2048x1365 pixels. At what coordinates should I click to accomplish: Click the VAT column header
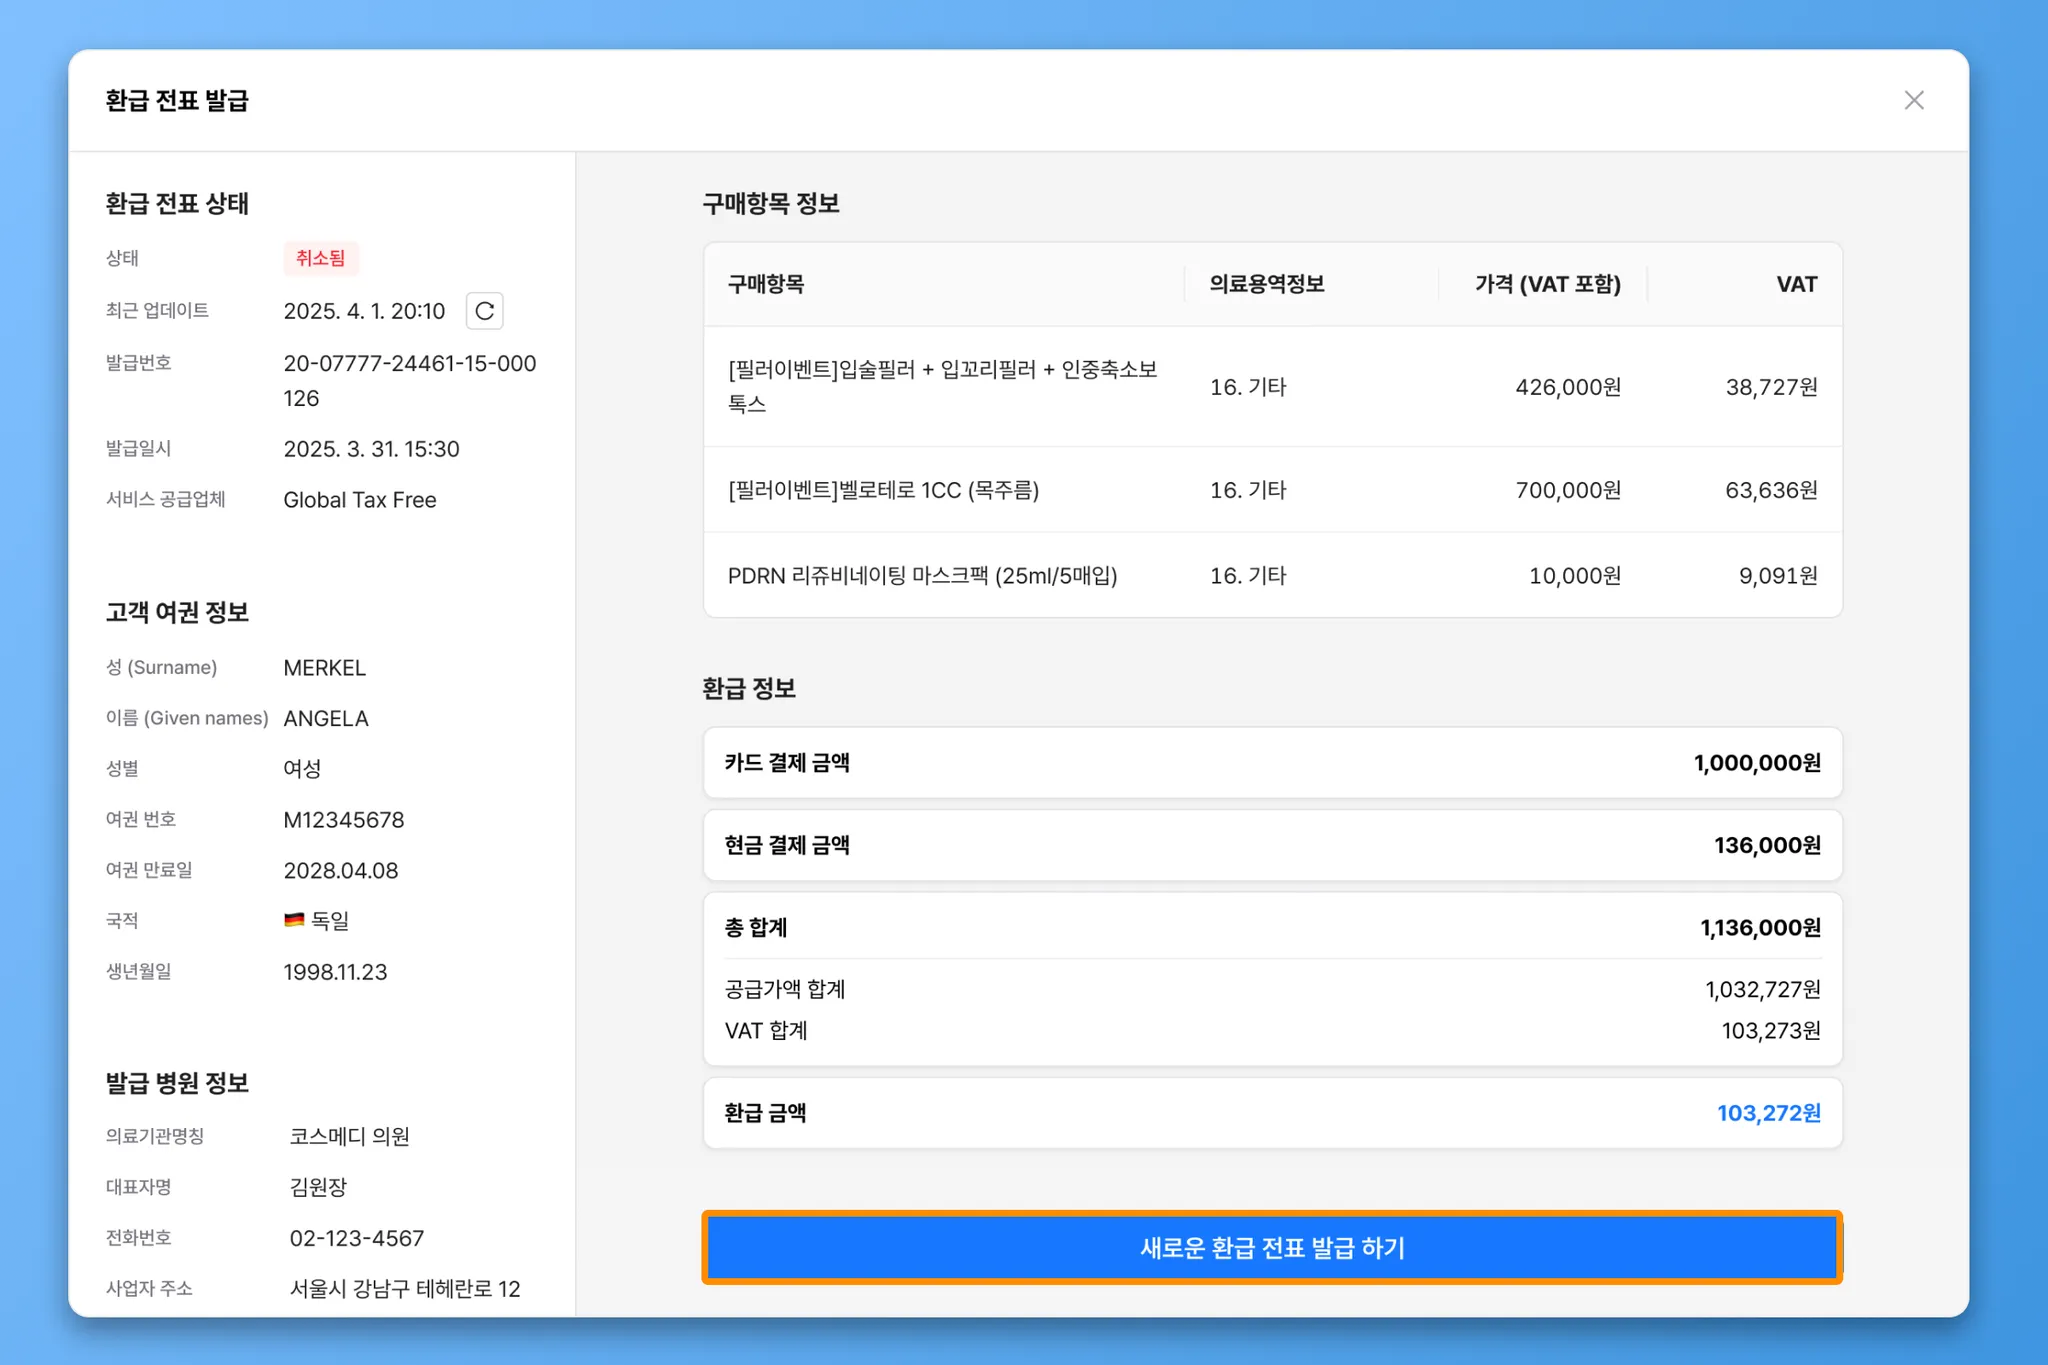tap(1796, 284)
